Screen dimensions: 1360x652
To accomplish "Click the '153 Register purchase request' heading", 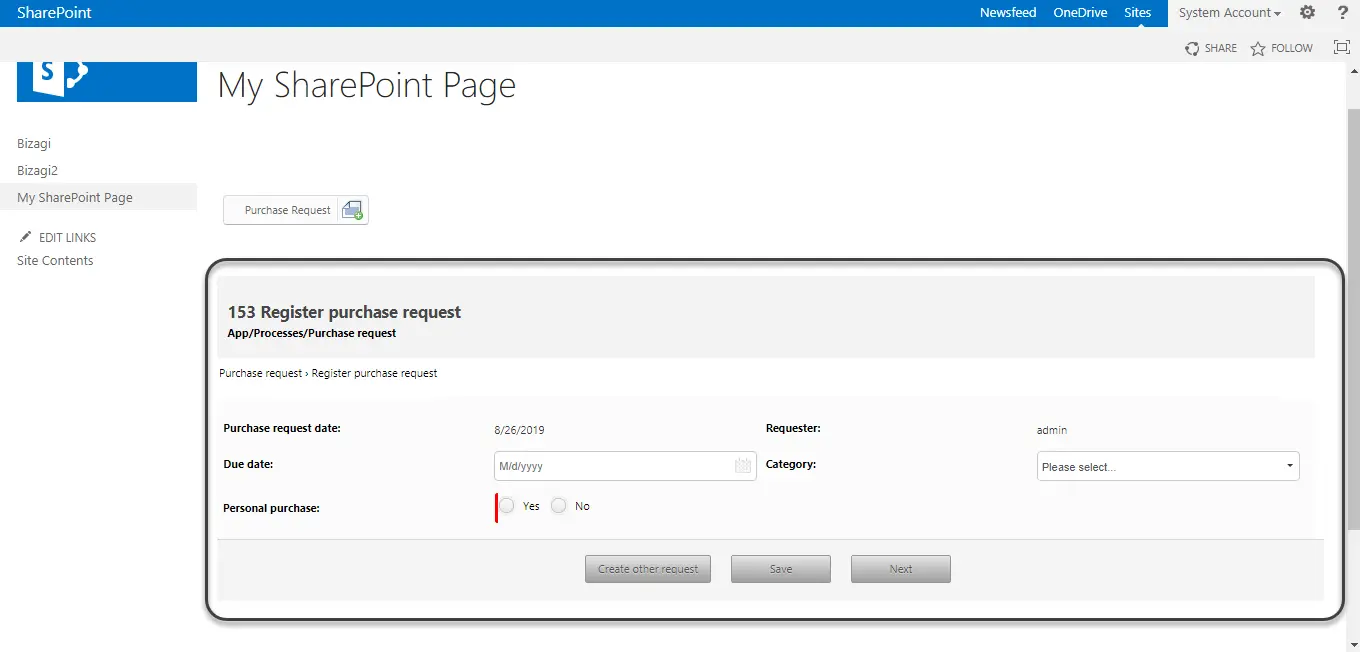I will [x=344, y=312].
